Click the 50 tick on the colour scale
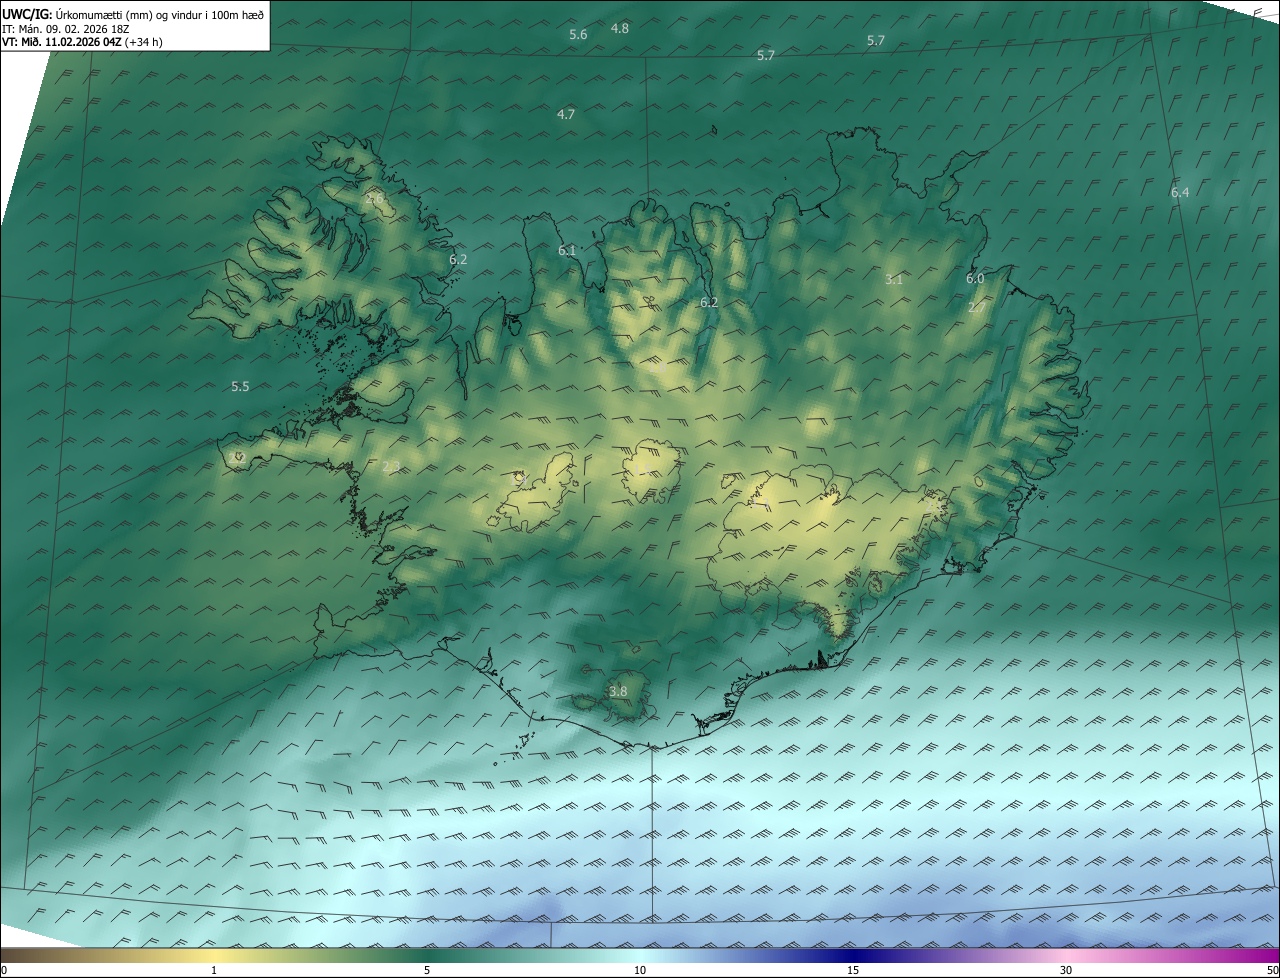This screenshot has height=978, width=1280. (1271, 970)
